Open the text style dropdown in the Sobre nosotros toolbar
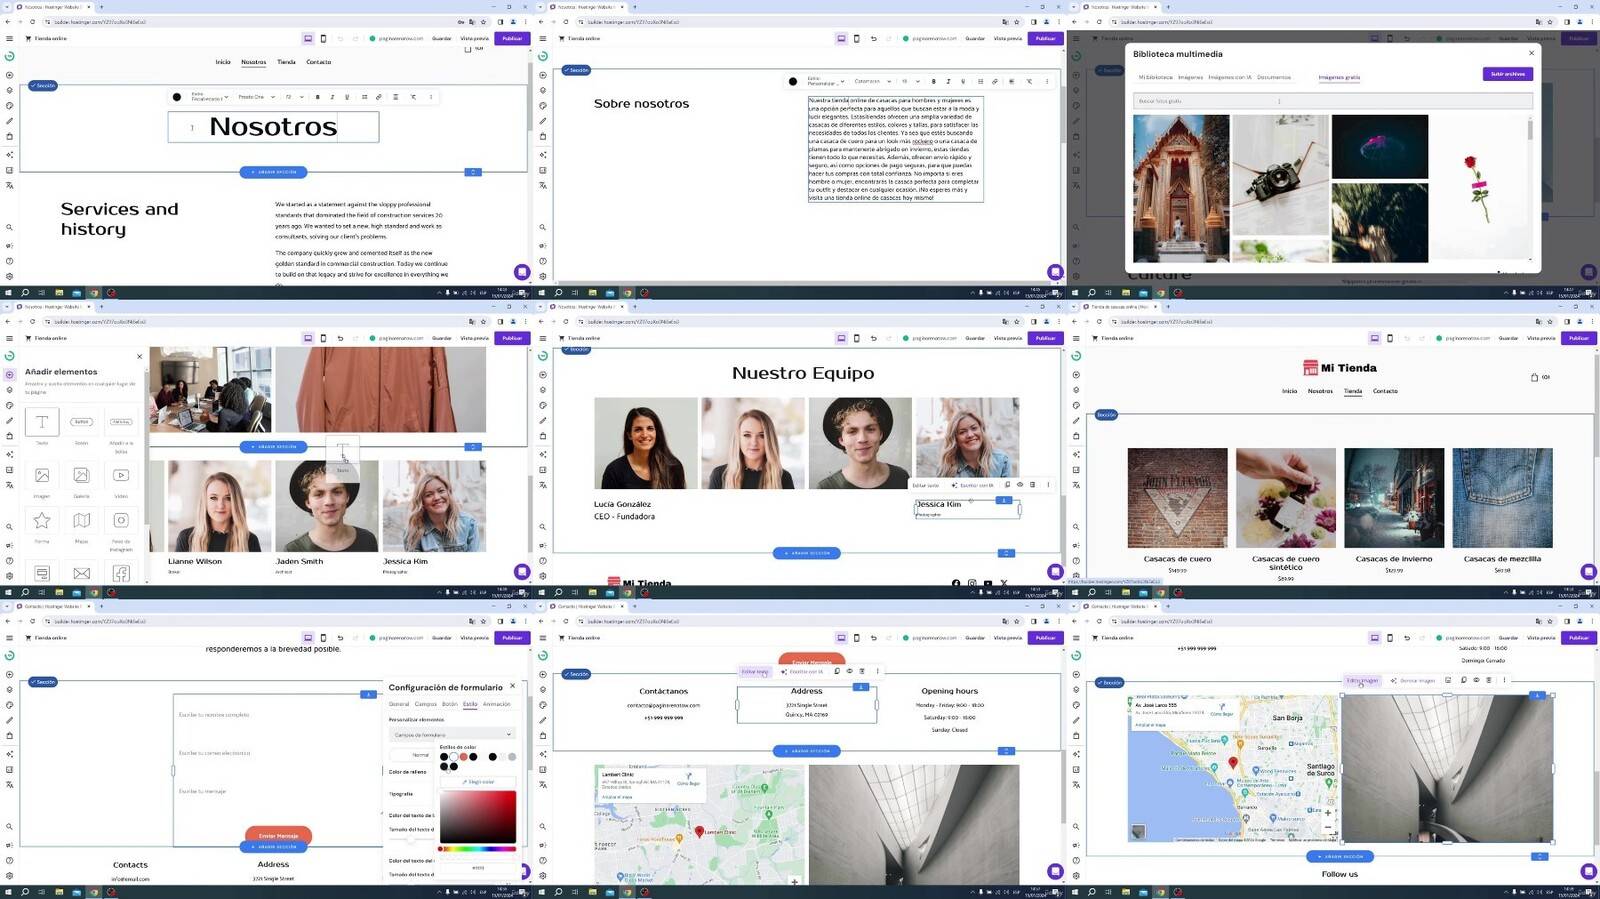Image resolution: width=1600 pixels, height=899 pixels. (826, 81)
